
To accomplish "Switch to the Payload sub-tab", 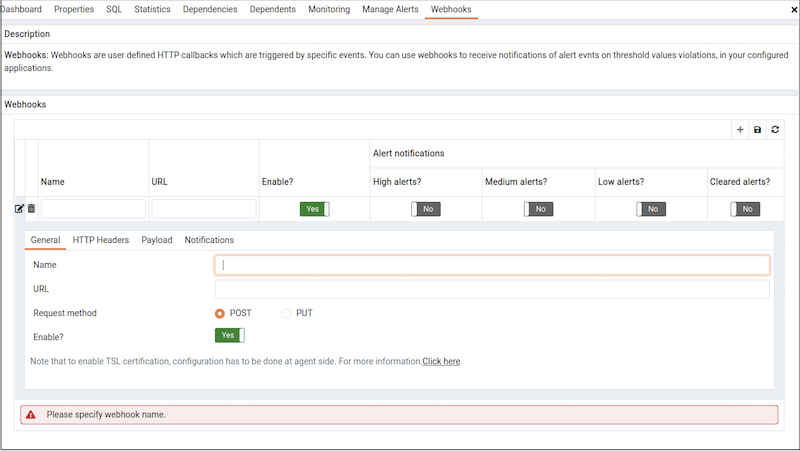I will [157, 240].
